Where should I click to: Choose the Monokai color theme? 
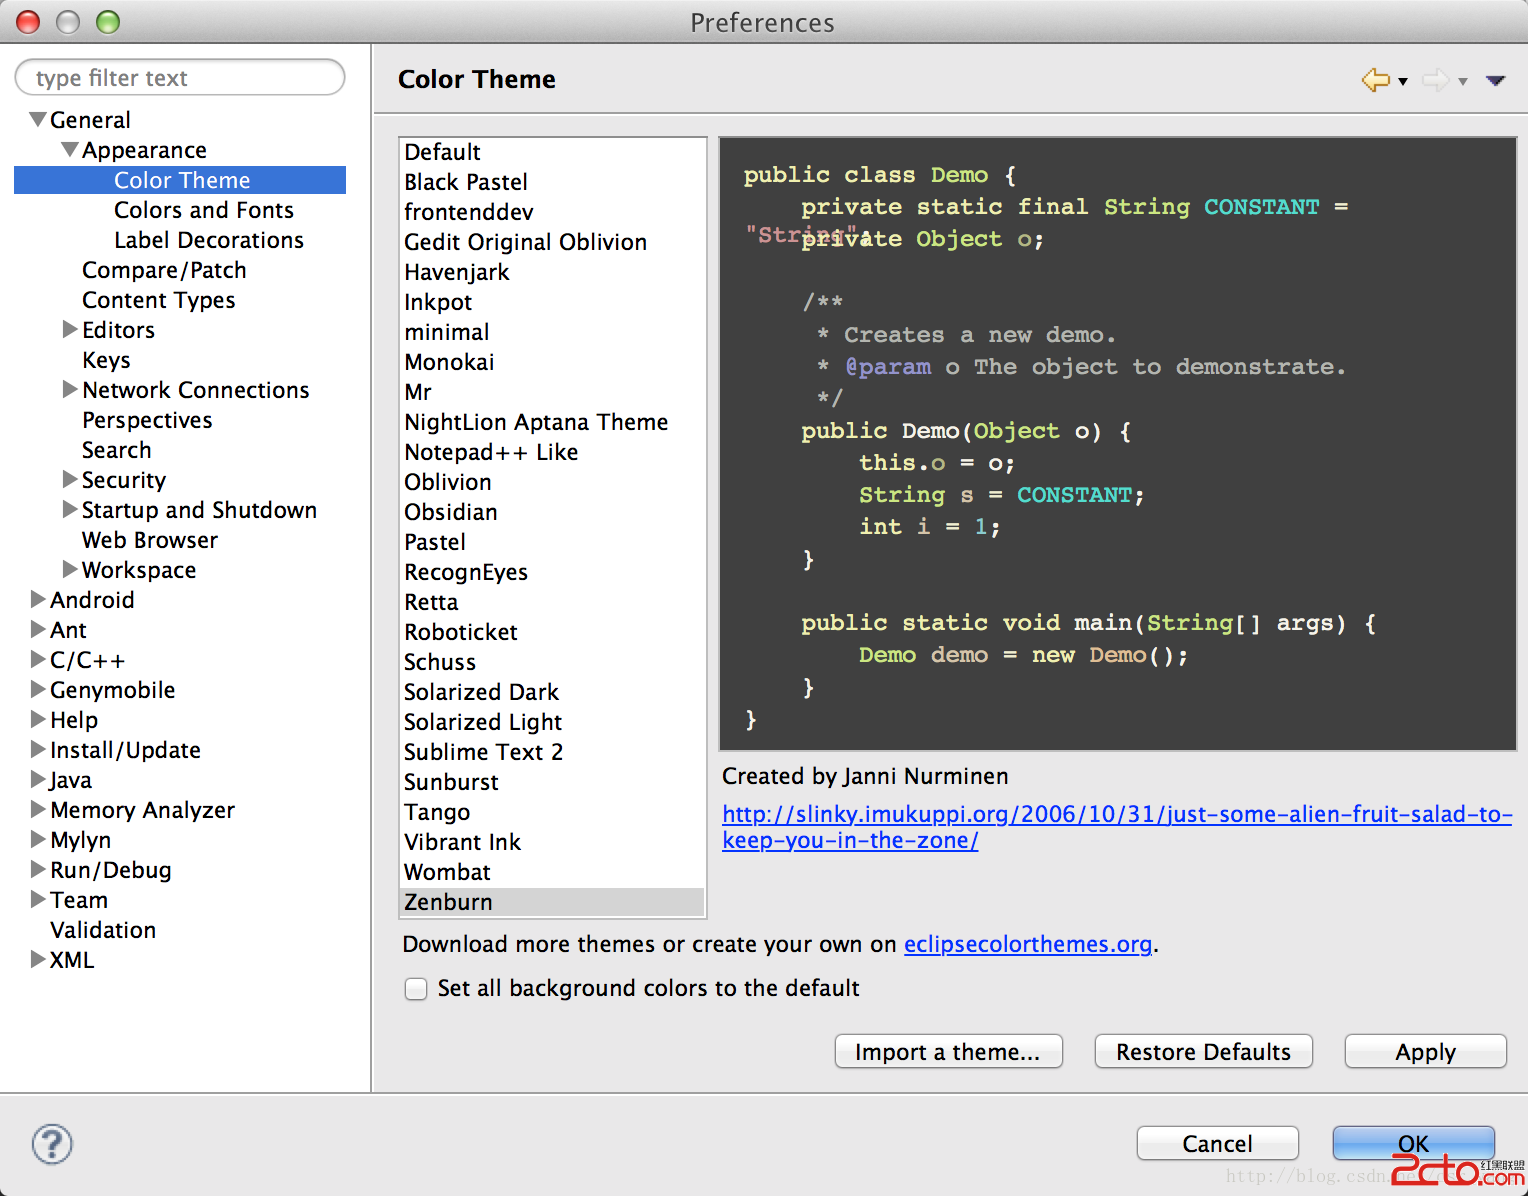(449, 362)
